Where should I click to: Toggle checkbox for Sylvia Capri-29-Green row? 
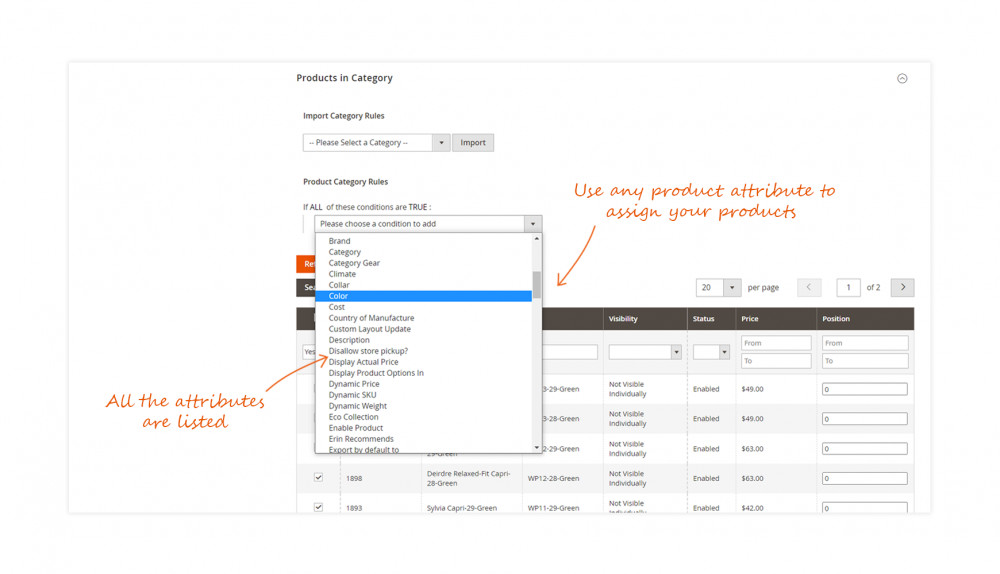(x=318, y=507)
